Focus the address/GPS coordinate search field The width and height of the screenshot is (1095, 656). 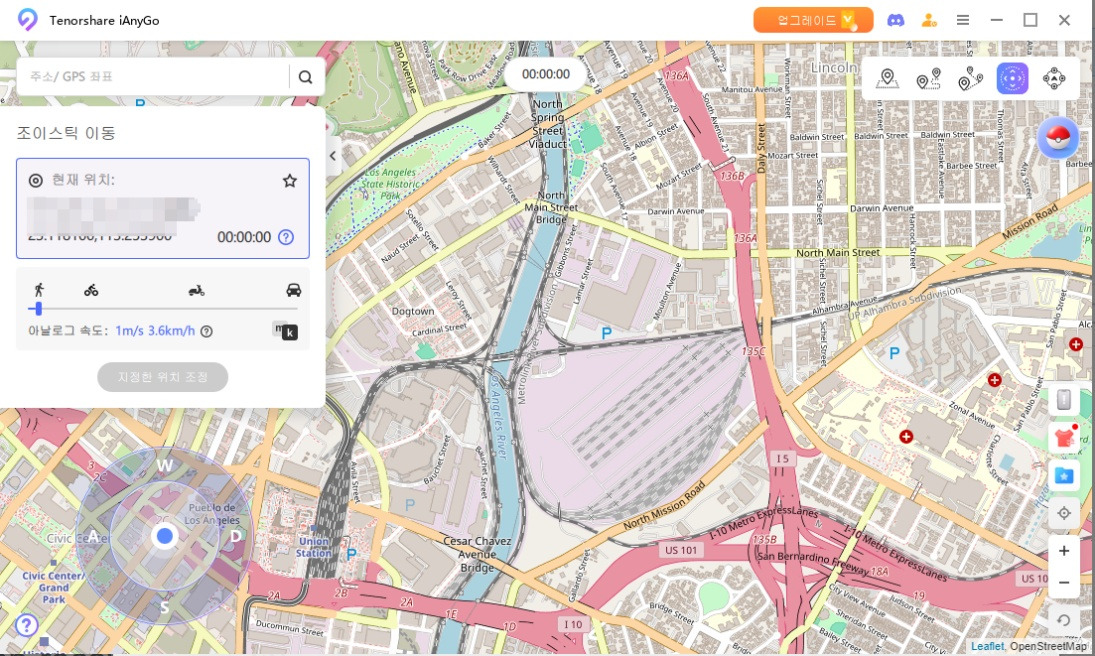pos(153,77)
